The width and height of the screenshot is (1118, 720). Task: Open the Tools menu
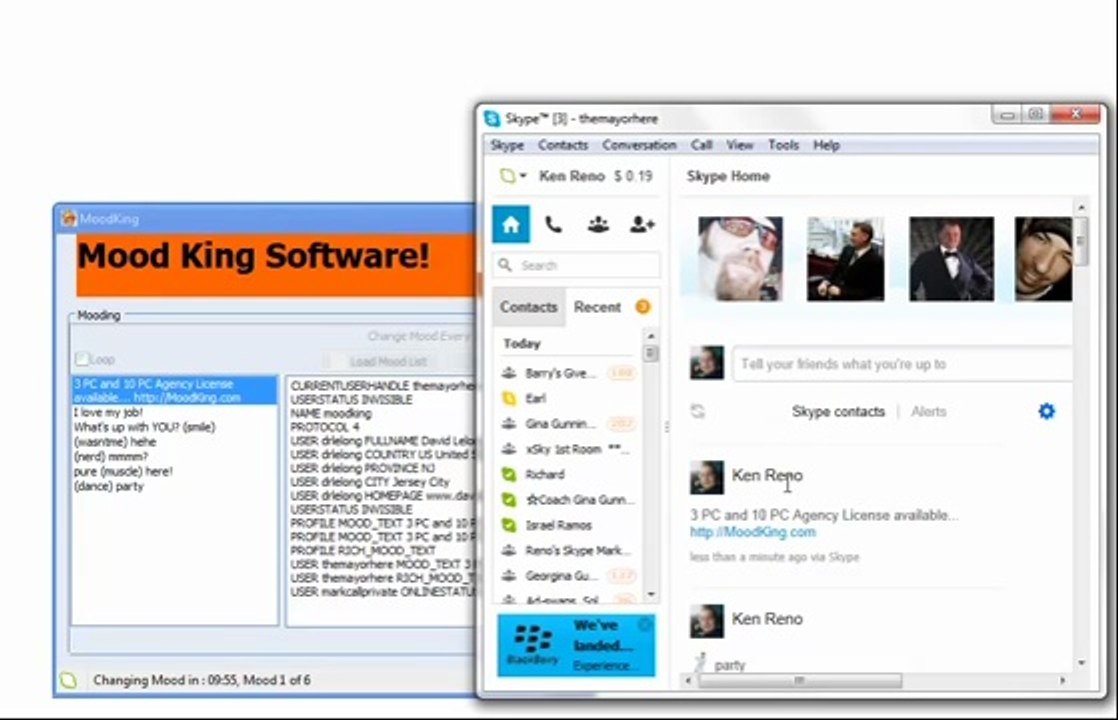tap(783, 145)
